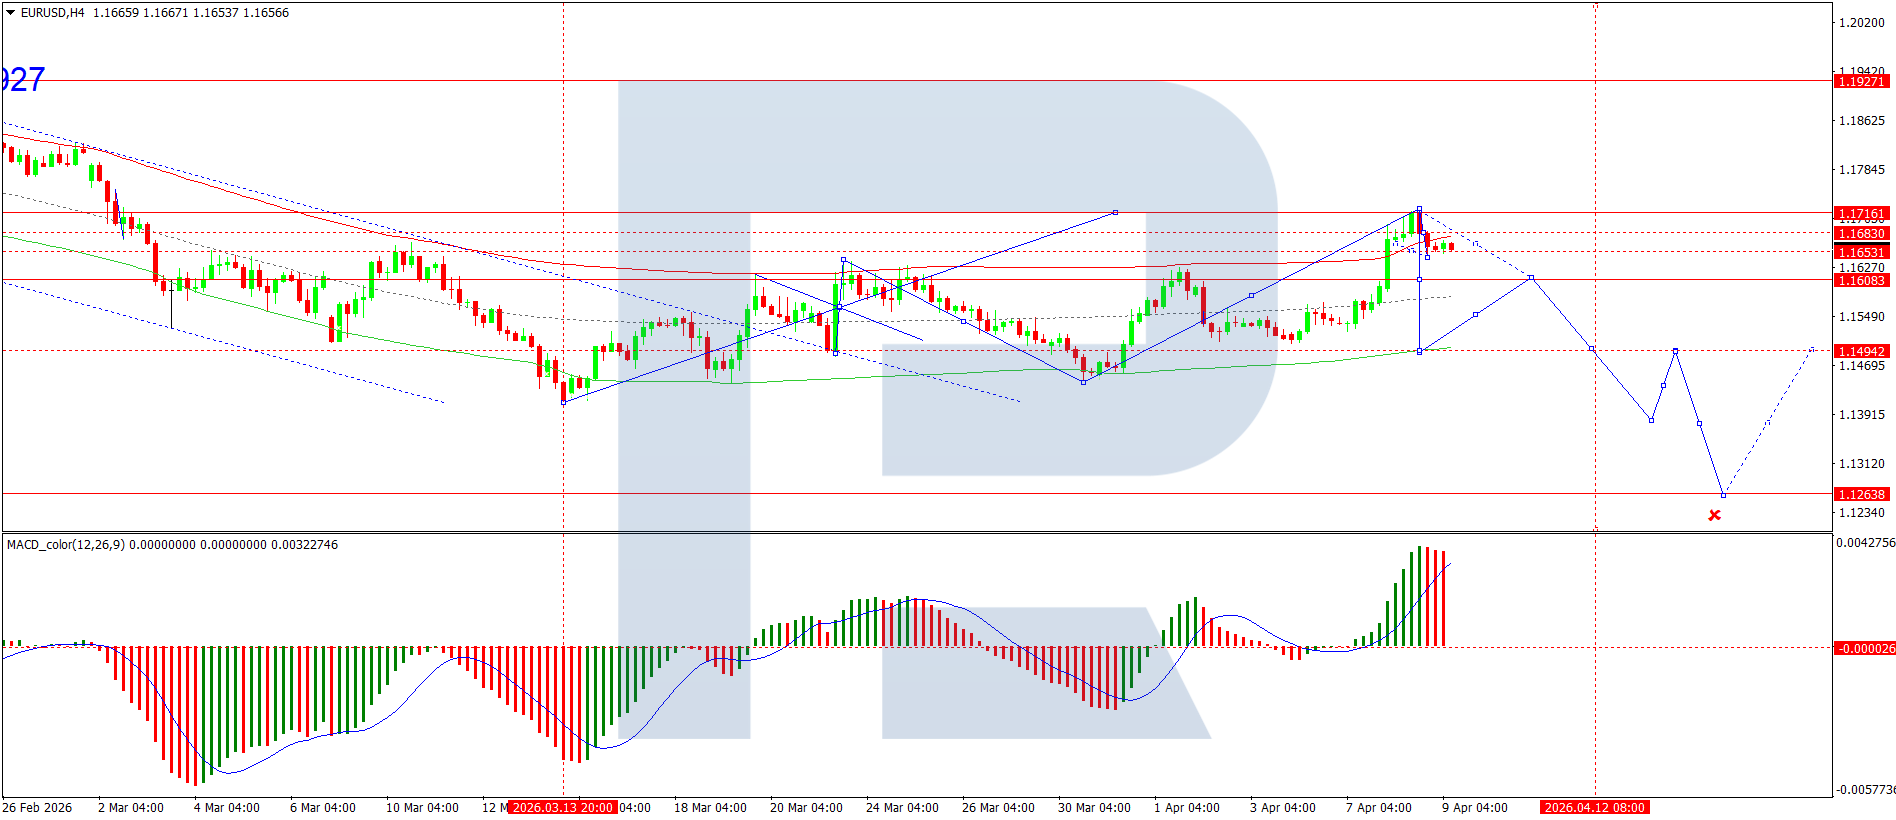This screenshot has height=820, width=1896.
Task: Select the 1.19271 red price label
Action: 1862,81
